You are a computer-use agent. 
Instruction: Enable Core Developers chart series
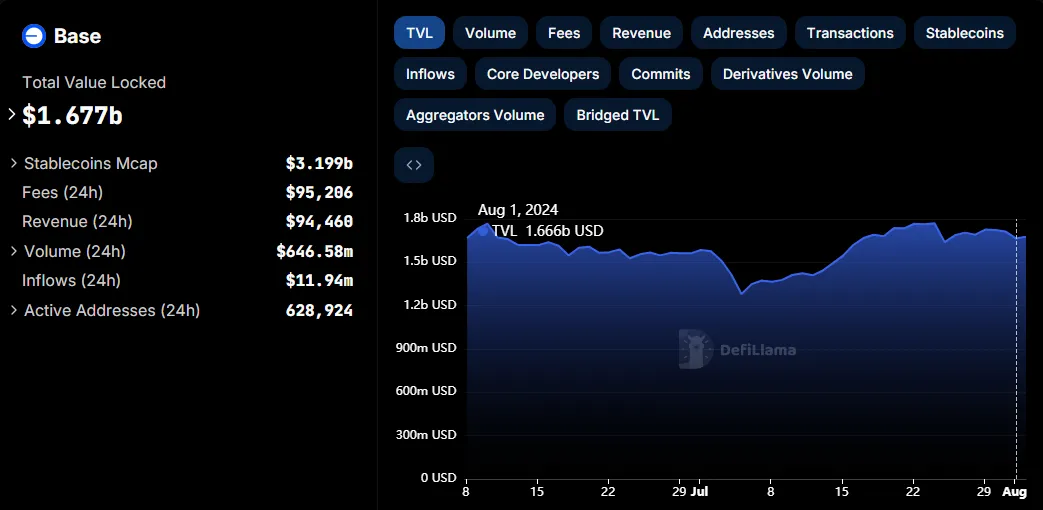point(543,74)
